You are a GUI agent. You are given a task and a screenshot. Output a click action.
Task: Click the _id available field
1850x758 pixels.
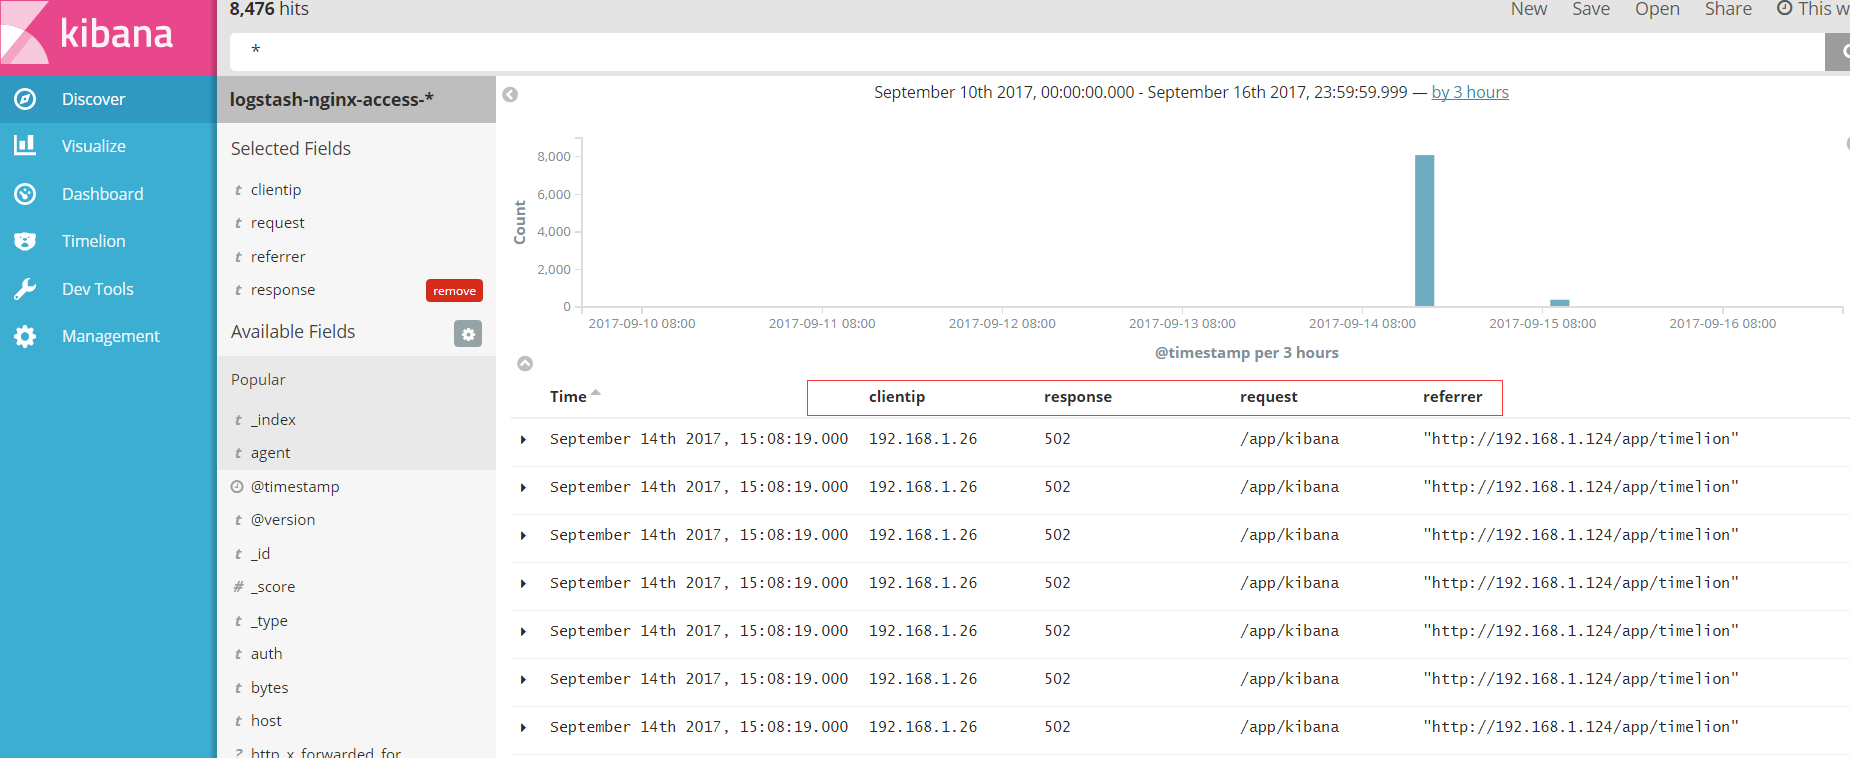[260, 554]
